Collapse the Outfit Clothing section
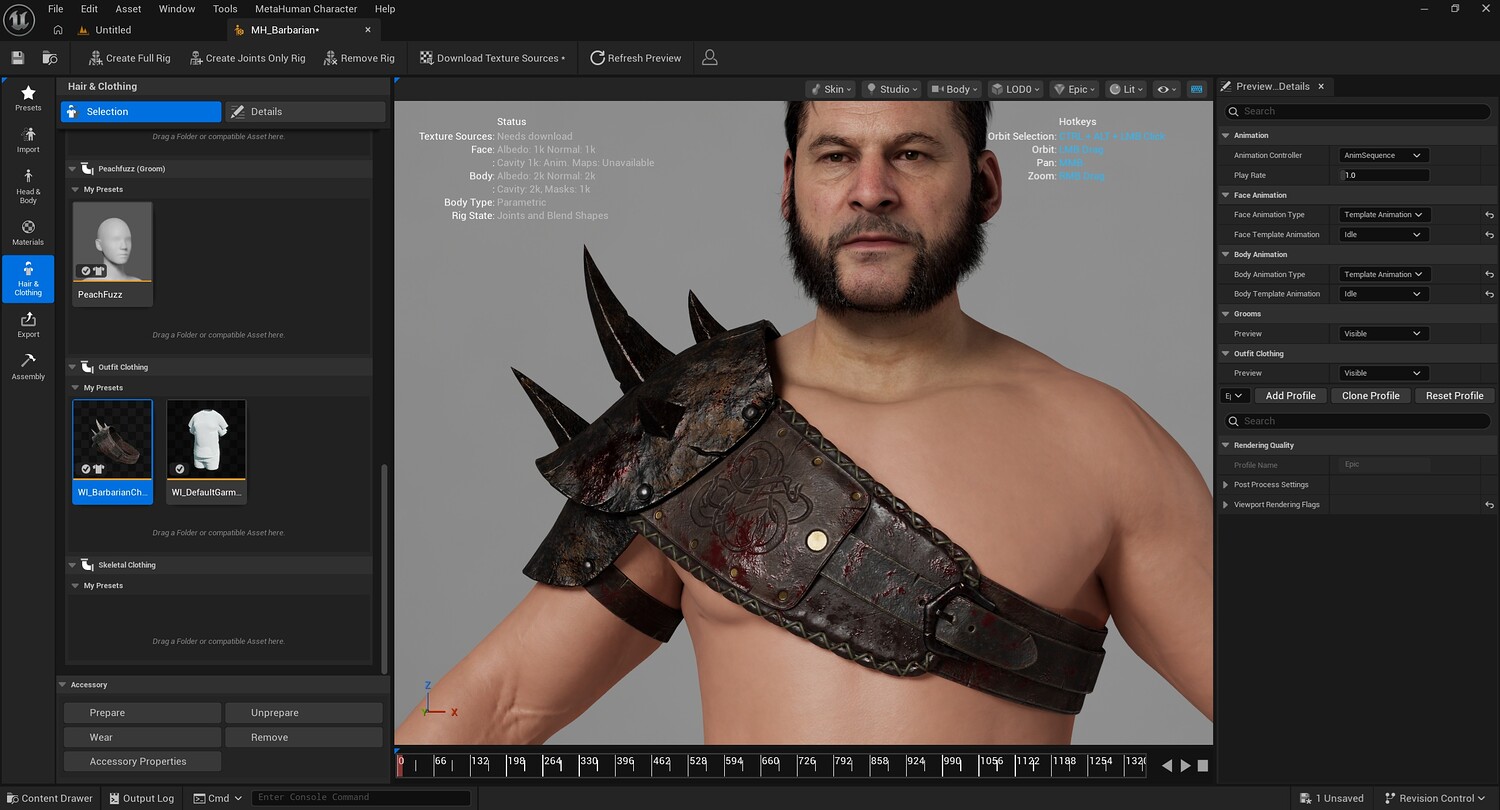 72,367
